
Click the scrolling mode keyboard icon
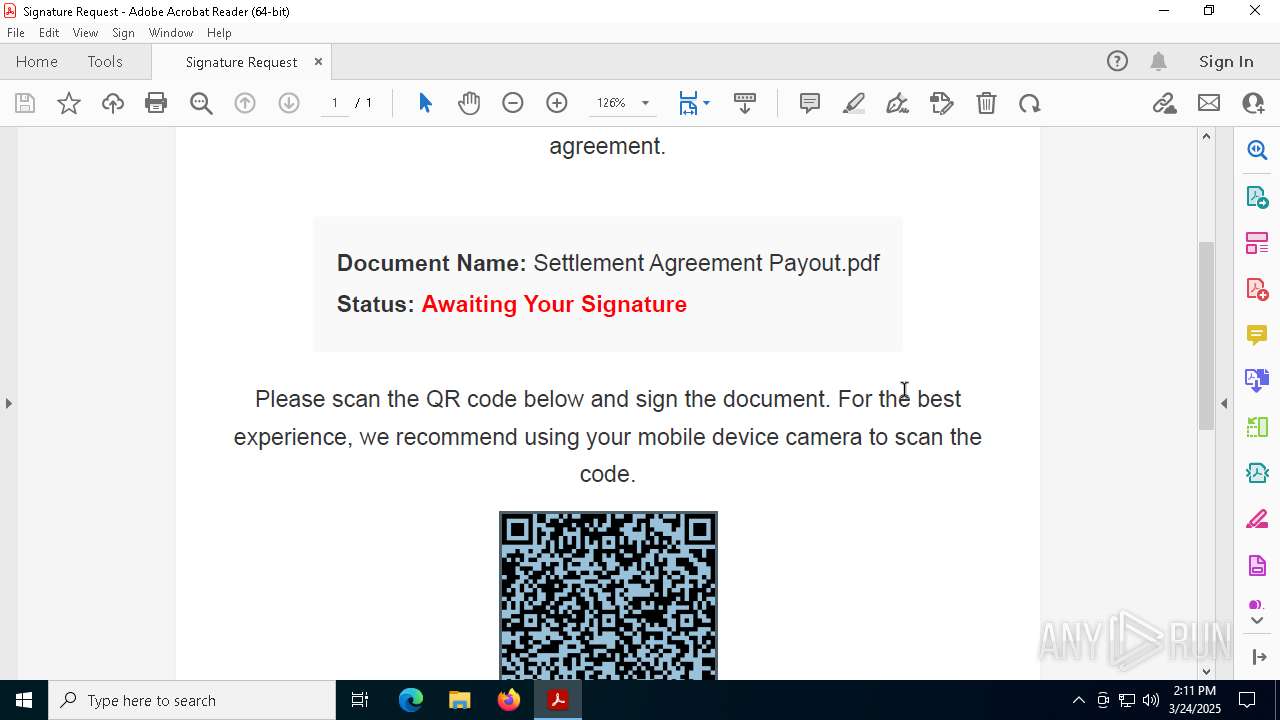(x=745, y=103)
